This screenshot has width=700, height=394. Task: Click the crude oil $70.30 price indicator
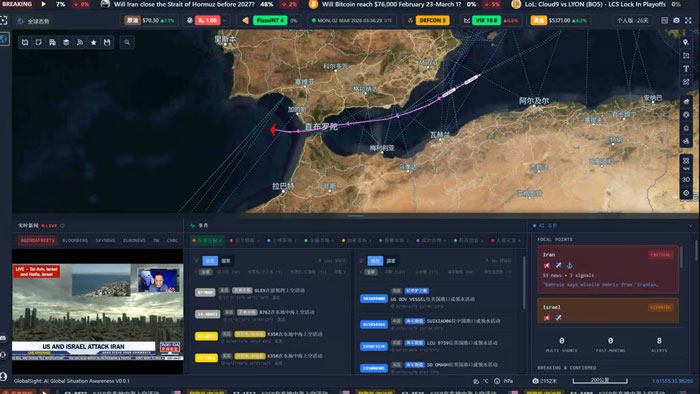tap(150, 21)
